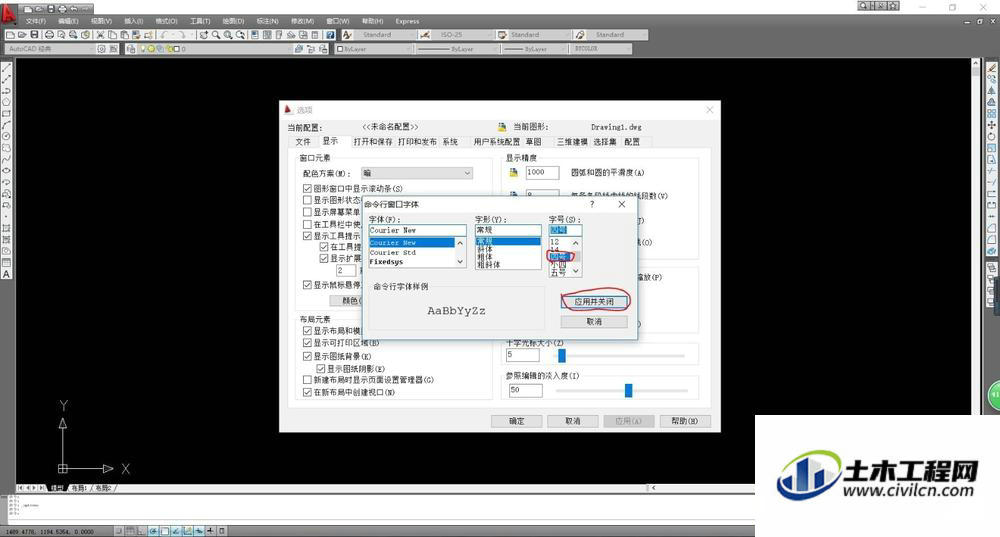Click the 十字光标大小 slider handle
This screenshot has width=1000, height=537.
[x=562, y=355]
